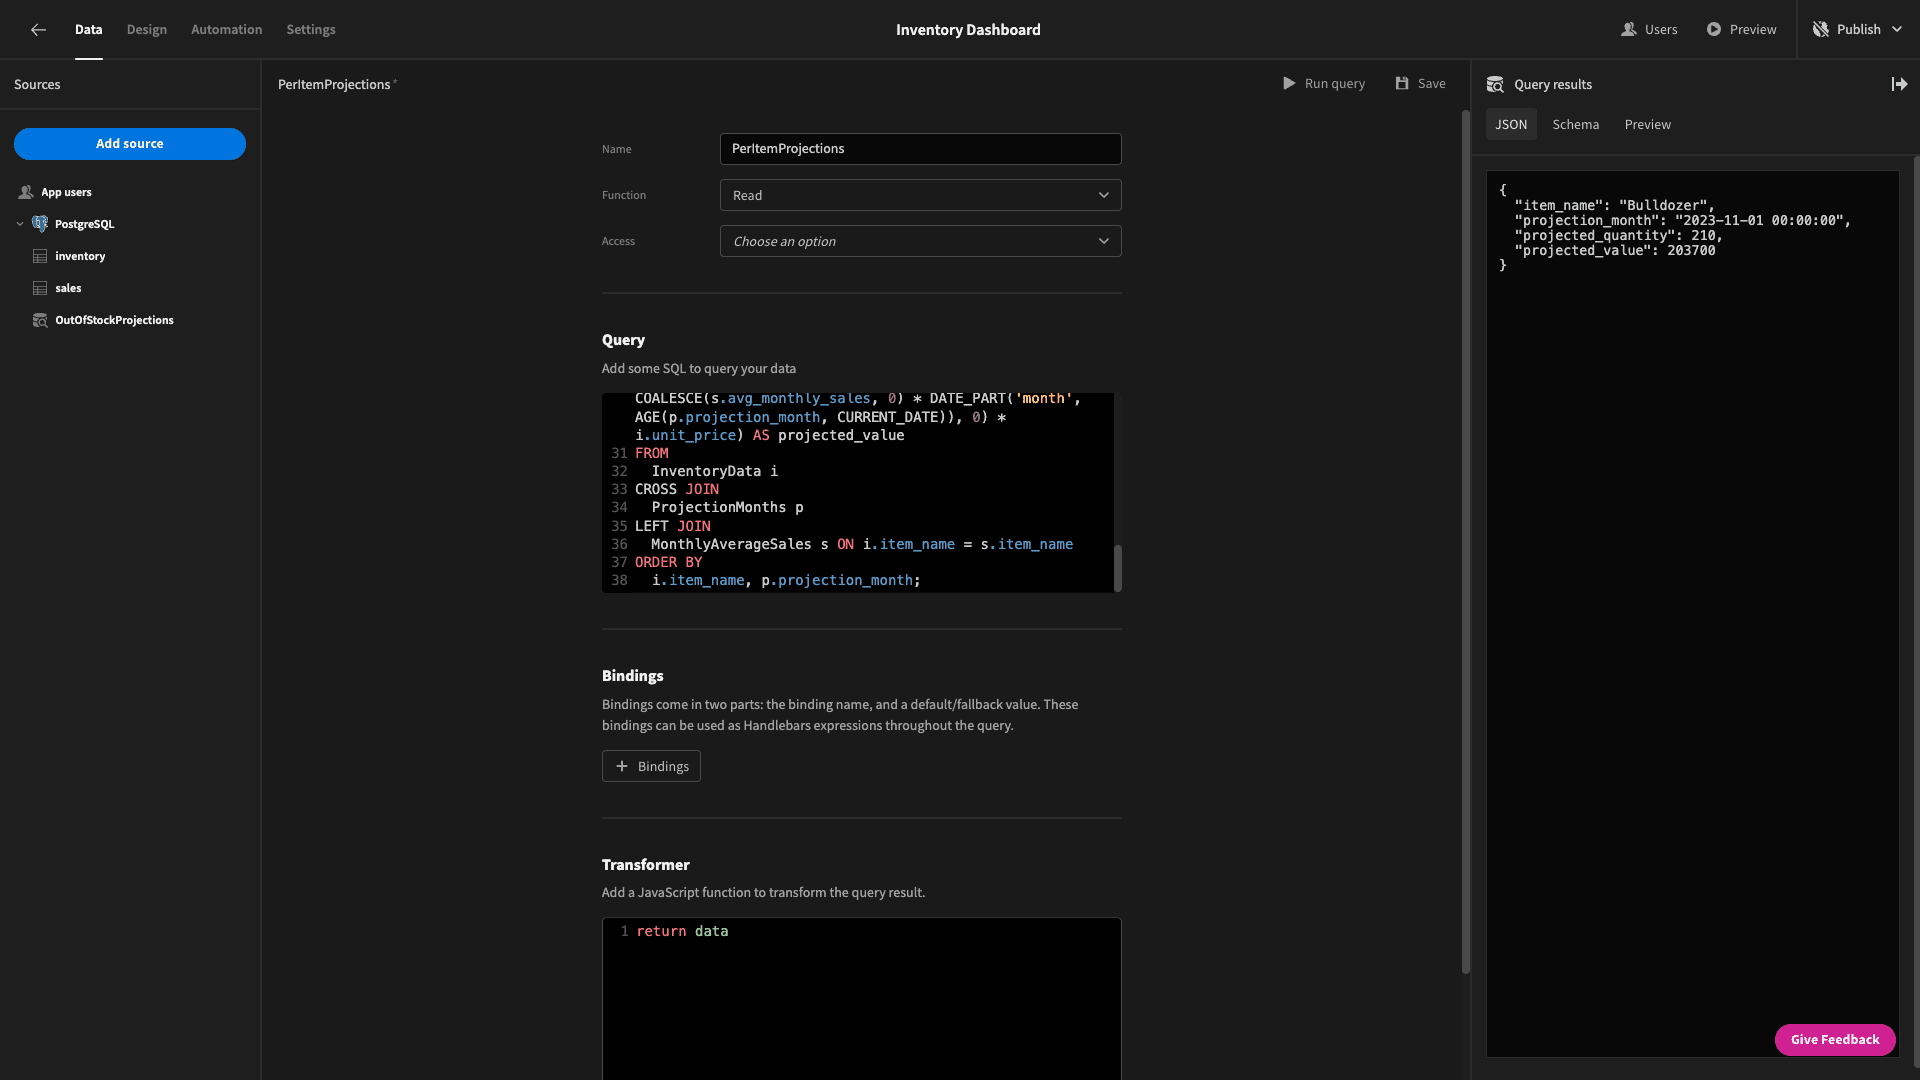This screenshot has height=1080, width=1920.
Task: Click the transformer code editor
Action: click(861, 998)
